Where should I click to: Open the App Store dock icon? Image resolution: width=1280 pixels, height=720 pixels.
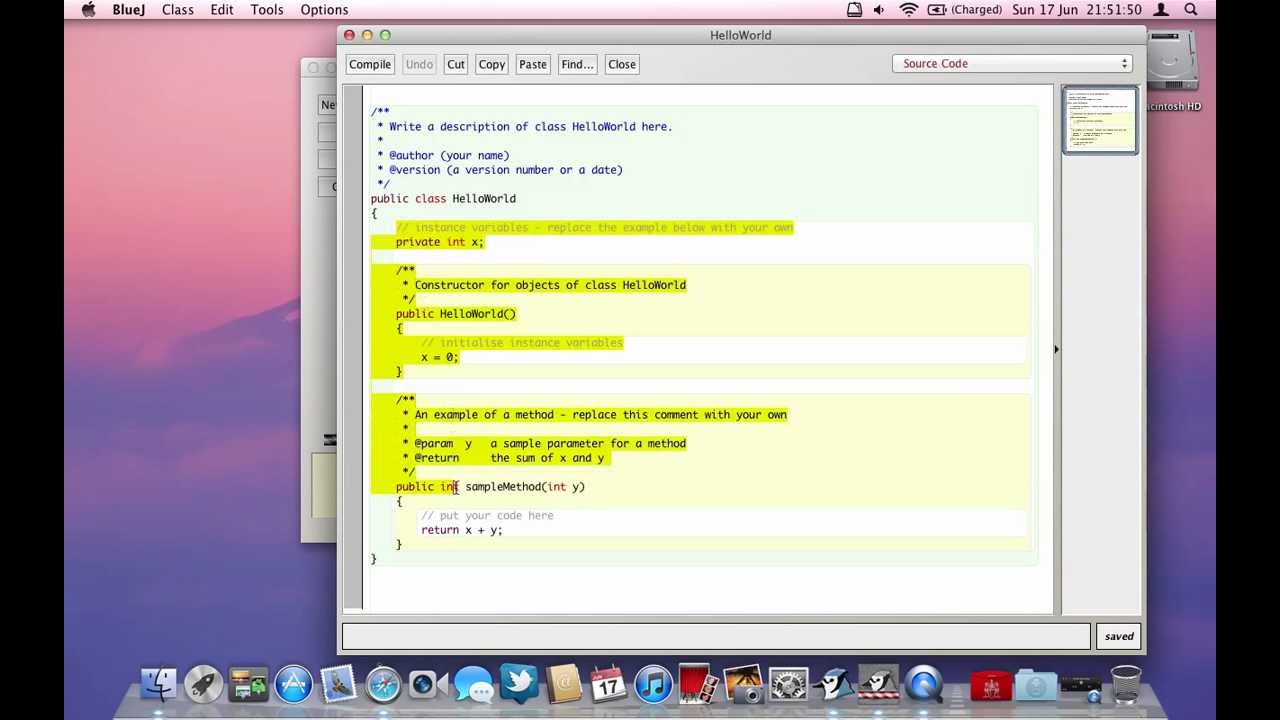pyautogui.click(x=294, y=685)
